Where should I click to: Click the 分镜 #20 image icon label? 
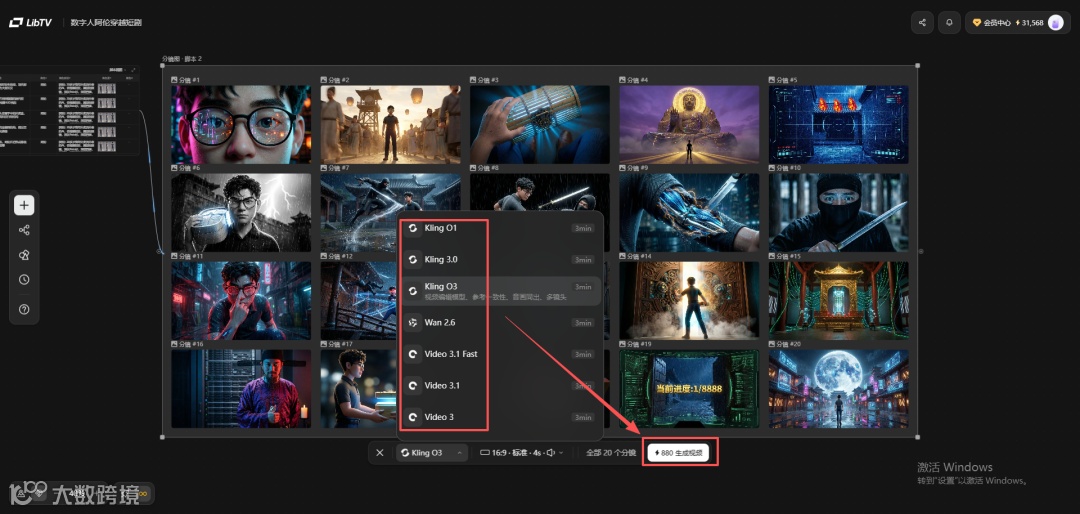pos(786,344)
